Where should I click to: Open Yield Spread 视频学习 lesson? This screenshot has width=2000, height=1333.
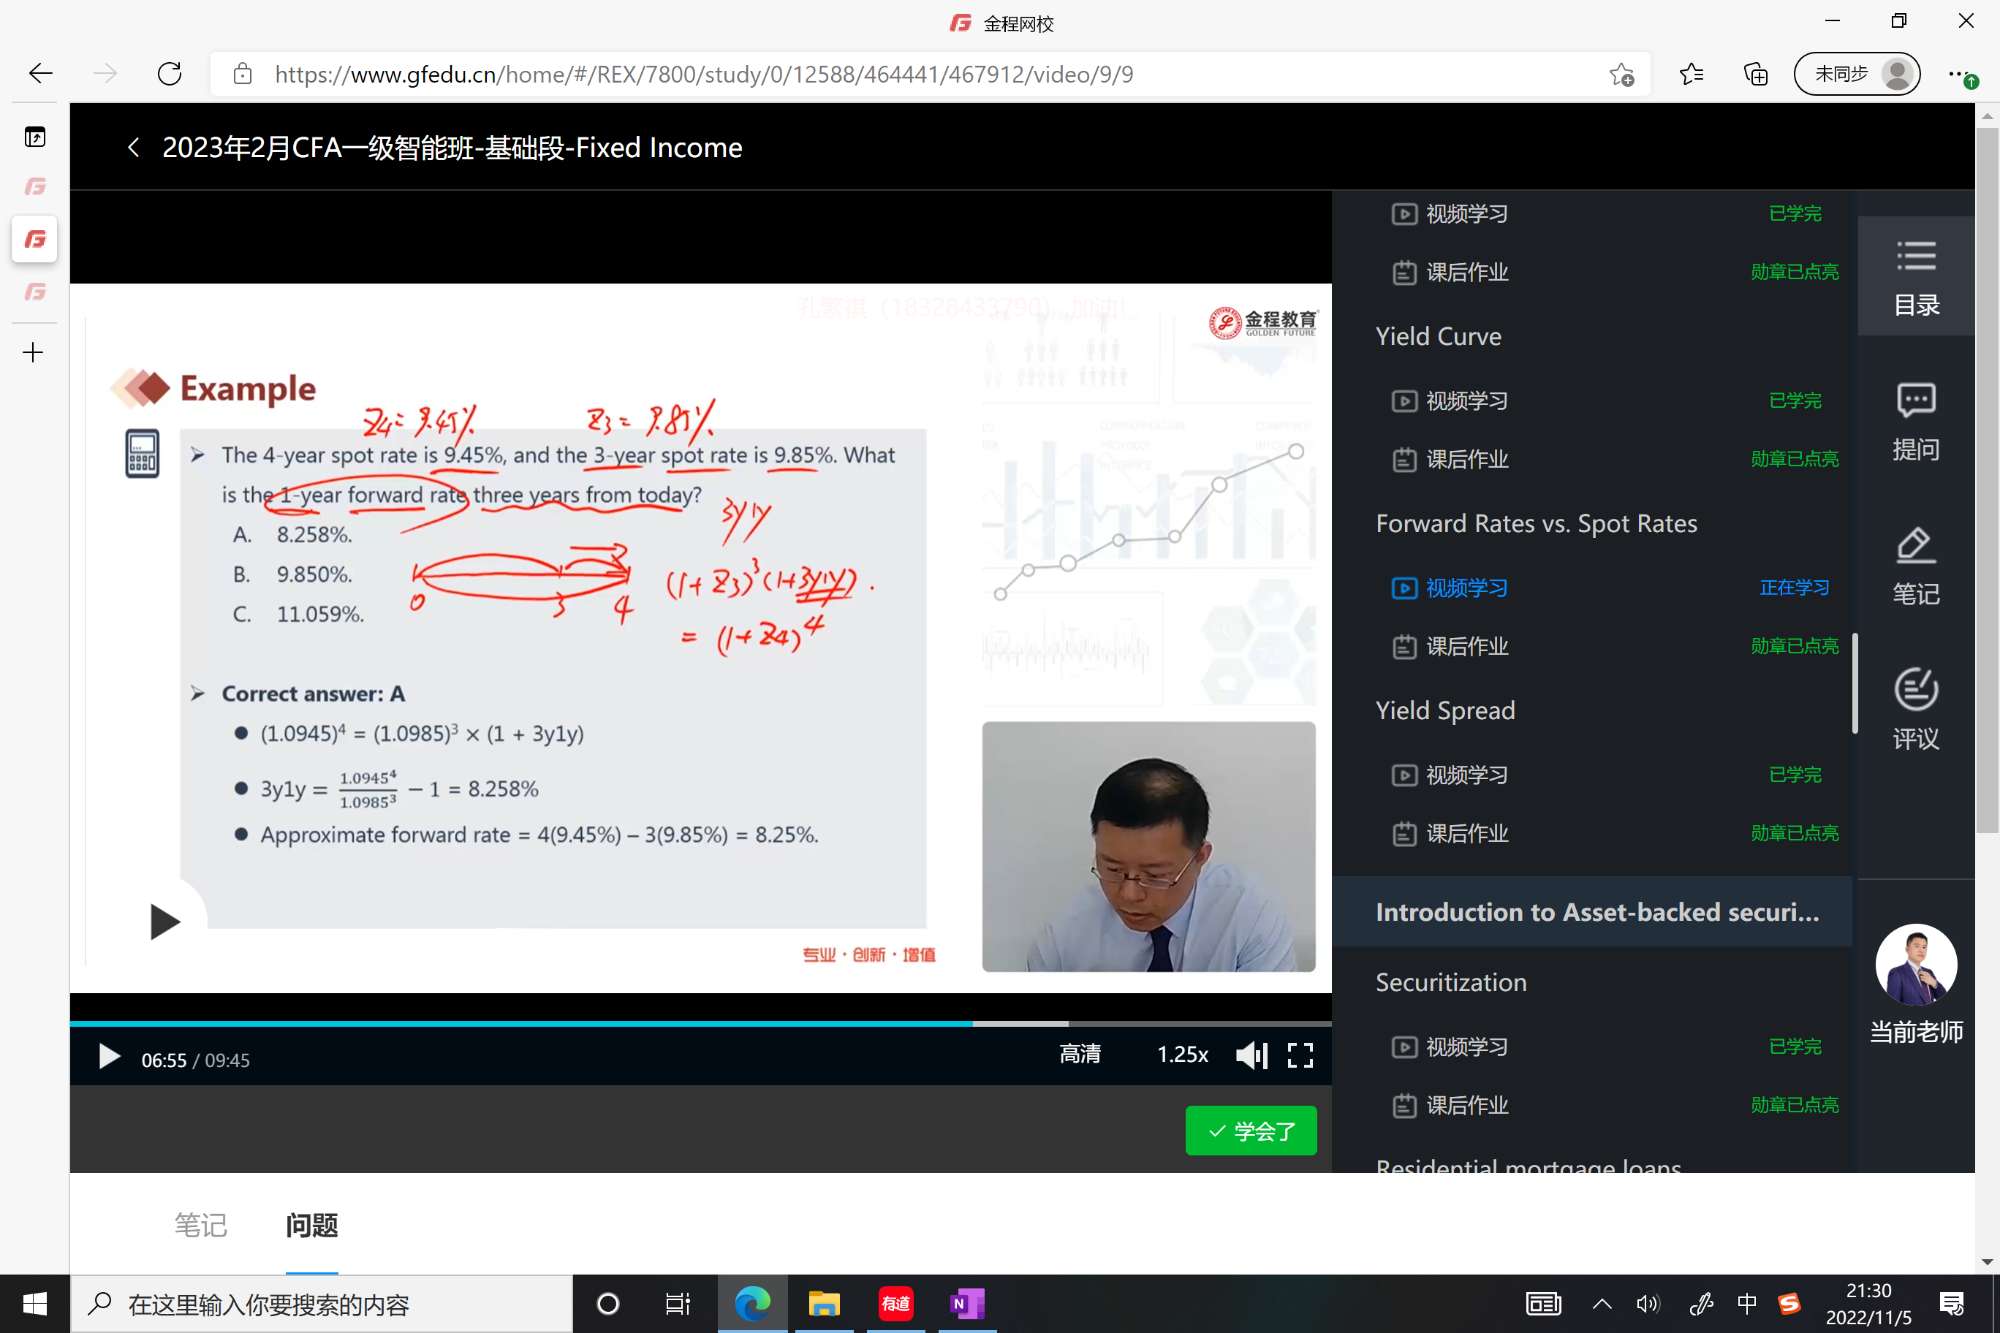point(1466,775)
